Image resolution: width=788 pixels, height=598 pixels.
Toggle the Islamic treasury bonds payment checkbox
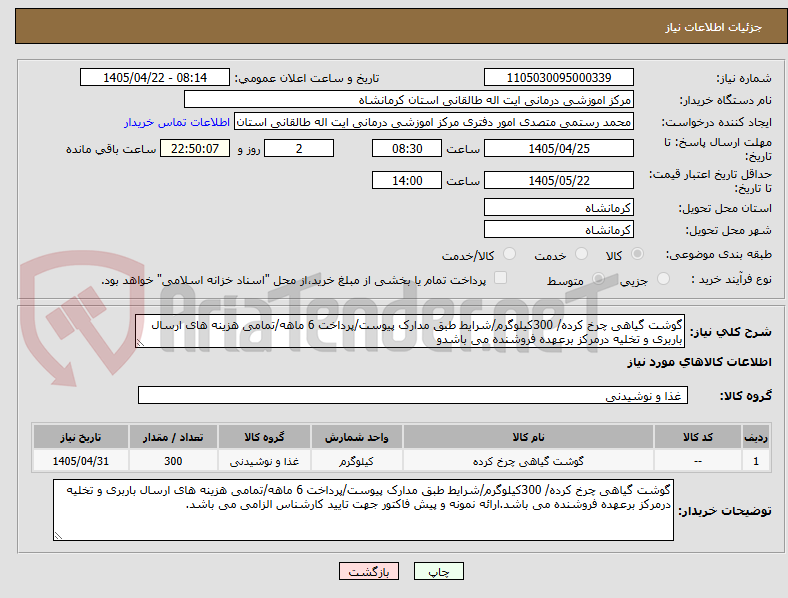501,278
